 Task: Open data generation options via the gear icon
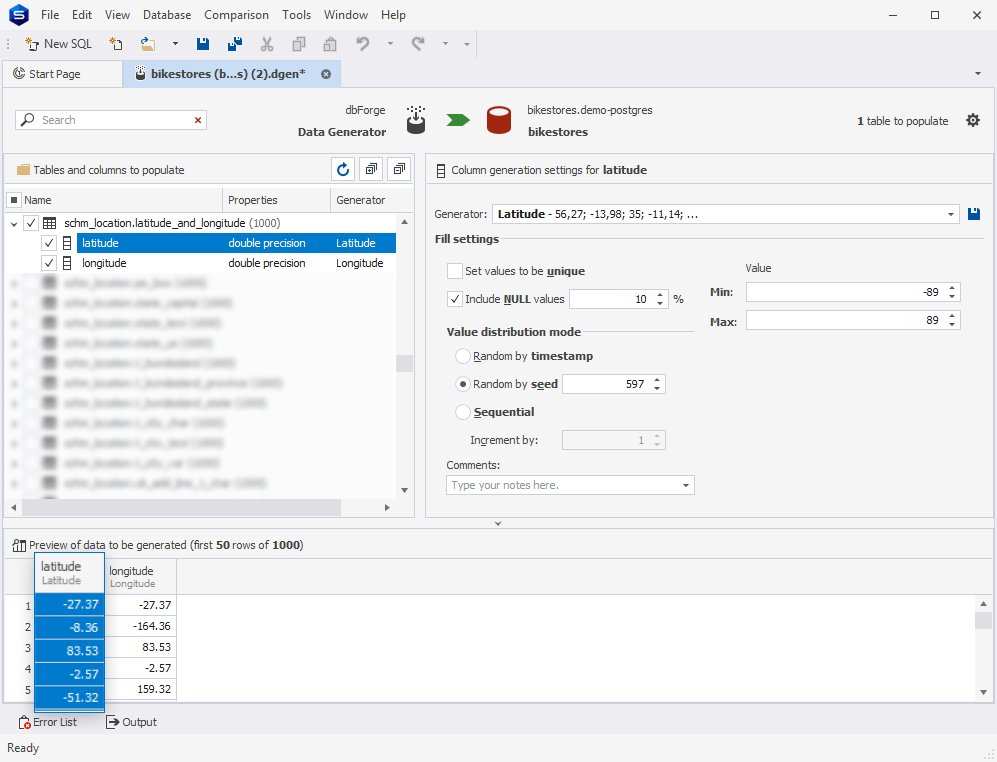point(973,120)
